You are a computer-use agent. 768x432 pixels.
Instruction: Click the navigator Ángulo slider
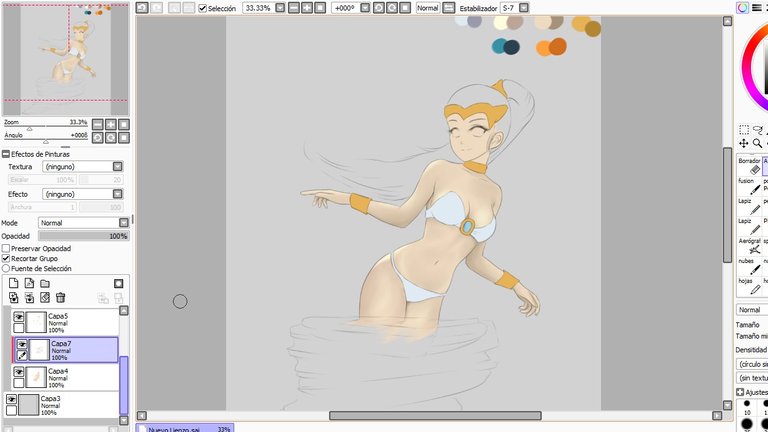(x=46, y=142)
